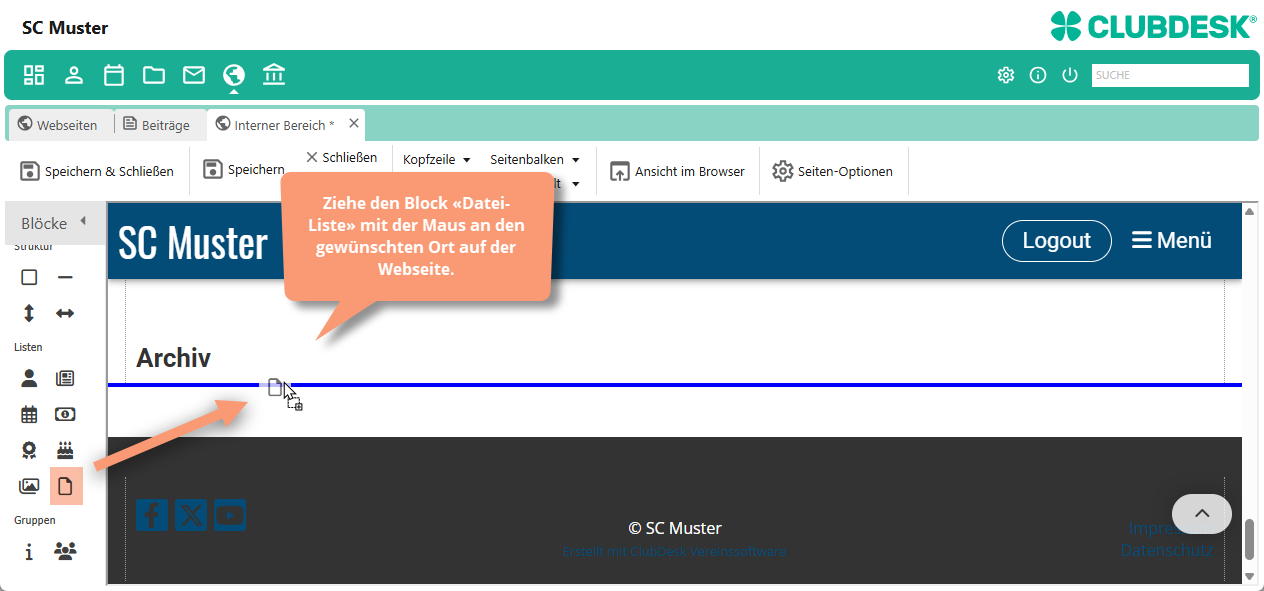Select the info group block icon
This screenshot has width=1264, height=591.
(x=29, y=551)
